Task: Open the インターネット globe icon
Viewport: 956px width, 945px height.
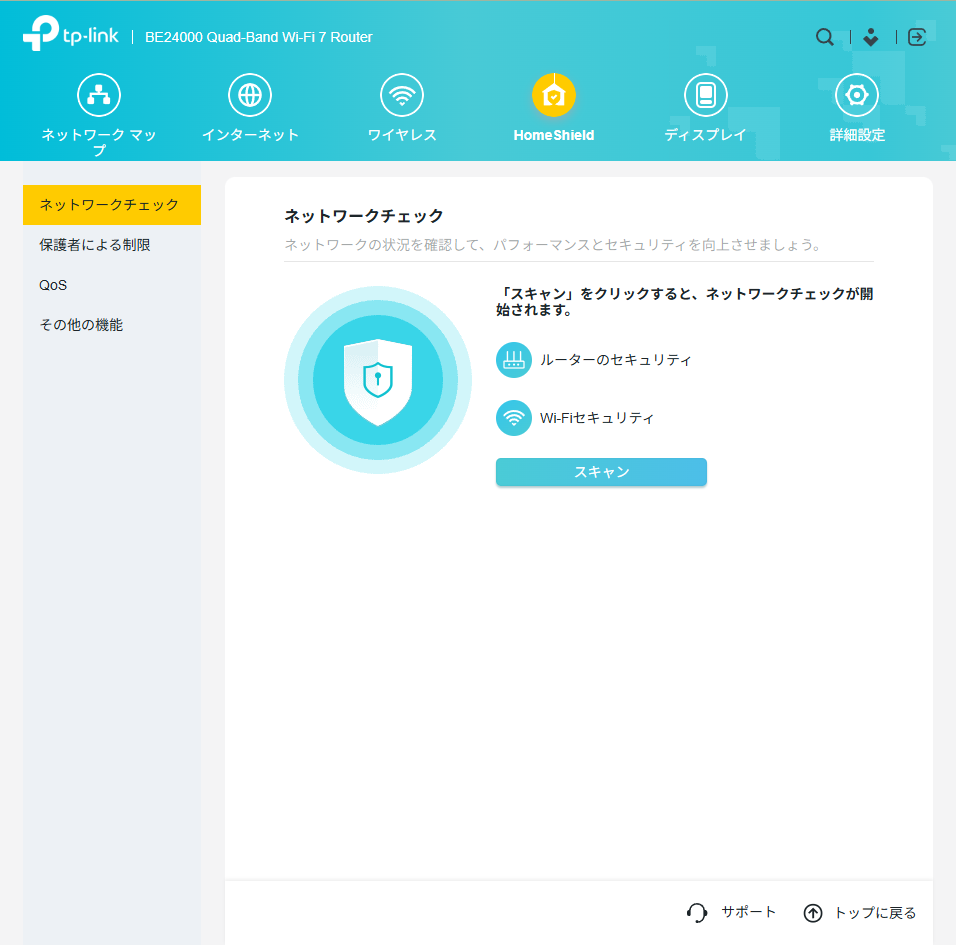Action: (x=250, y=95)
